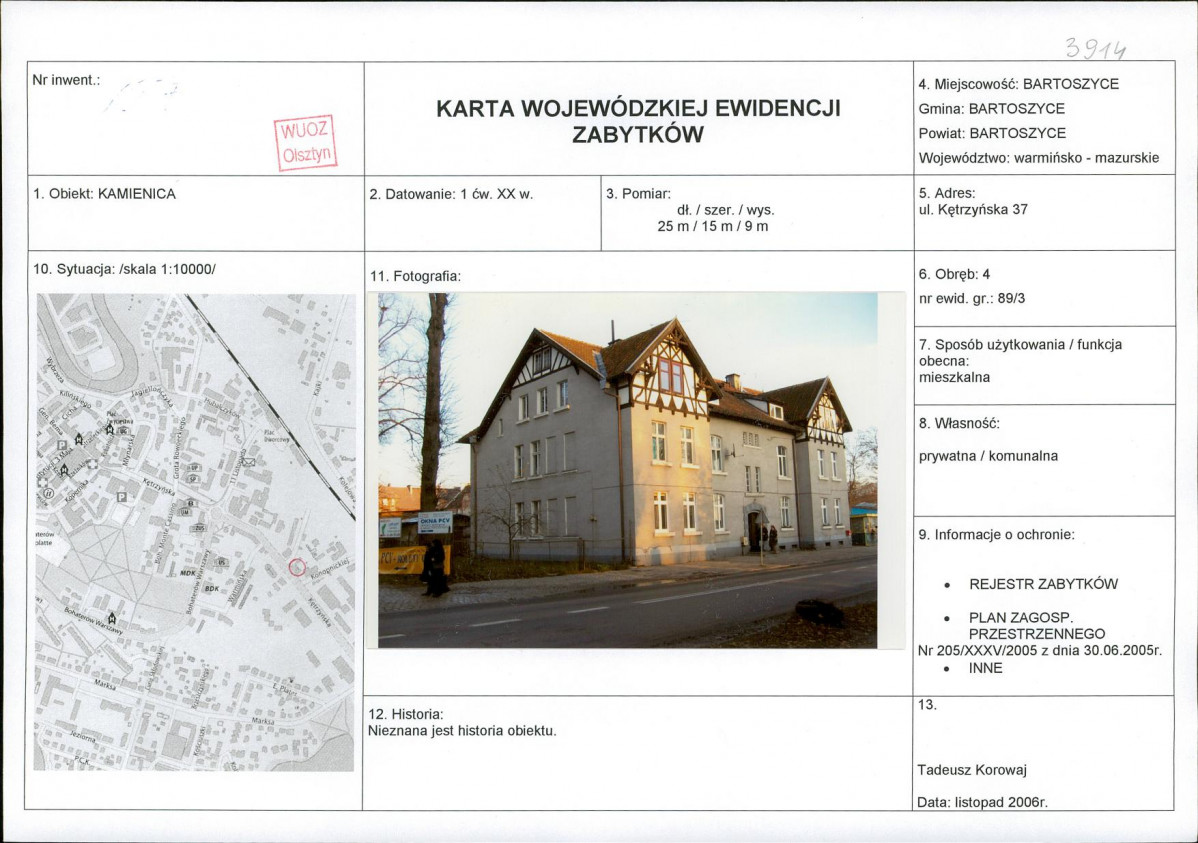Viewport: 1198px width, 843px height.
Task: Click the OKNA PCV sign in the photo
Action: coord(435,522)
